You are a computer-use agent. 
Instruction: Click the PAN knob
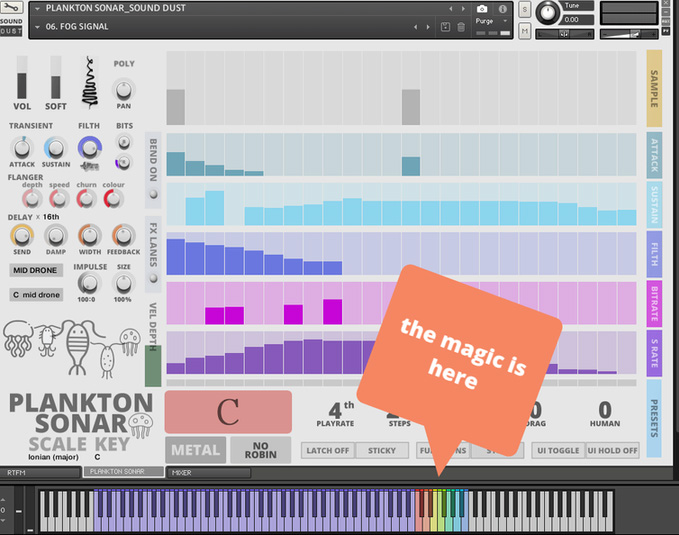123,90
